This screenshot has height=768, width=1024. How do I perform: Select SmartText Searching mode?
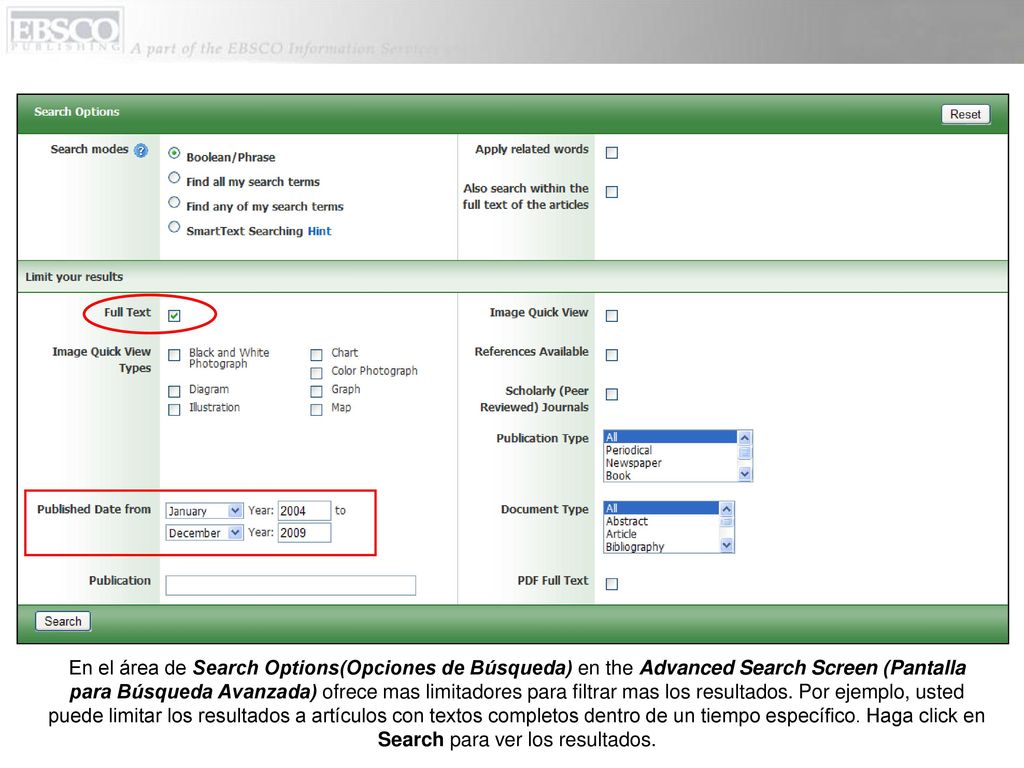pos(174,227)
